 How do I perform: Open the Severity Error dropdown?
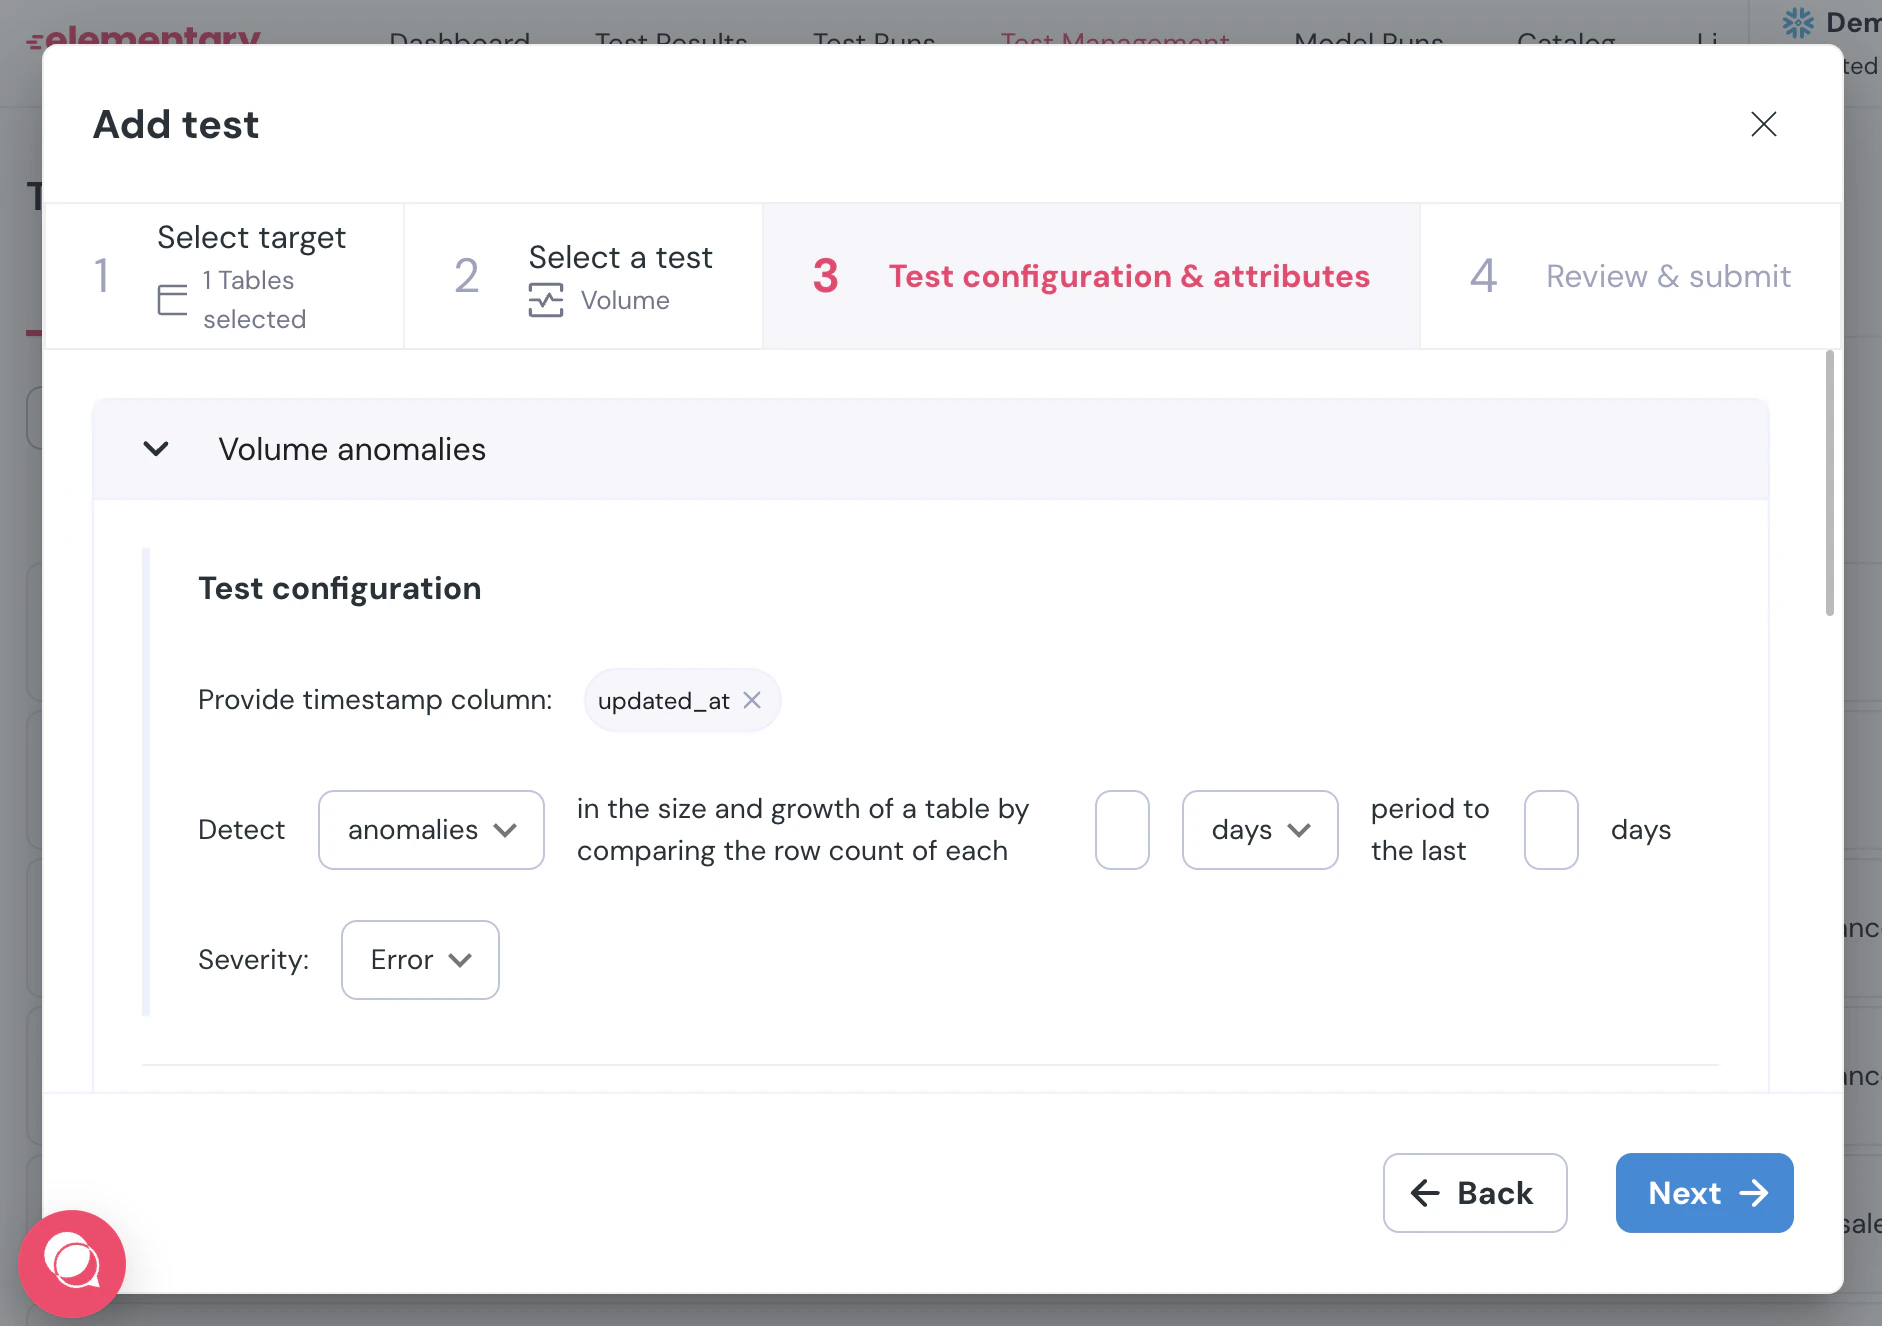coord(420,960)
